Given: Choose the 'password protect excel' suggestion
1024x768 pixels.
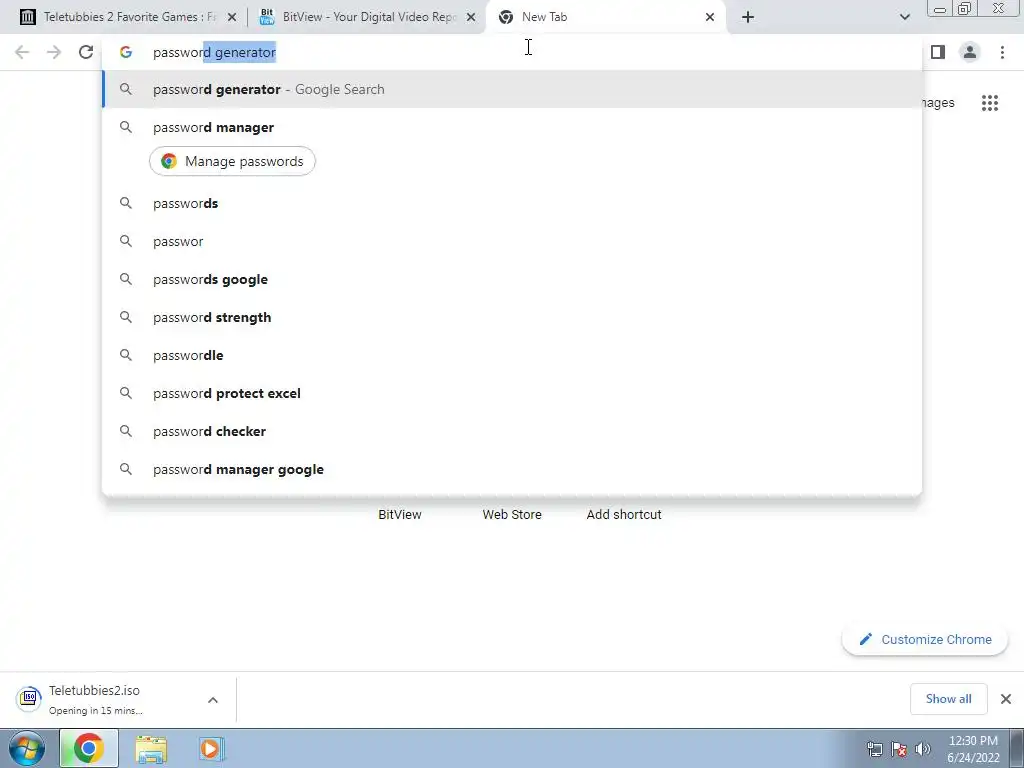Looking at the screenshot, I should (513, 393).
